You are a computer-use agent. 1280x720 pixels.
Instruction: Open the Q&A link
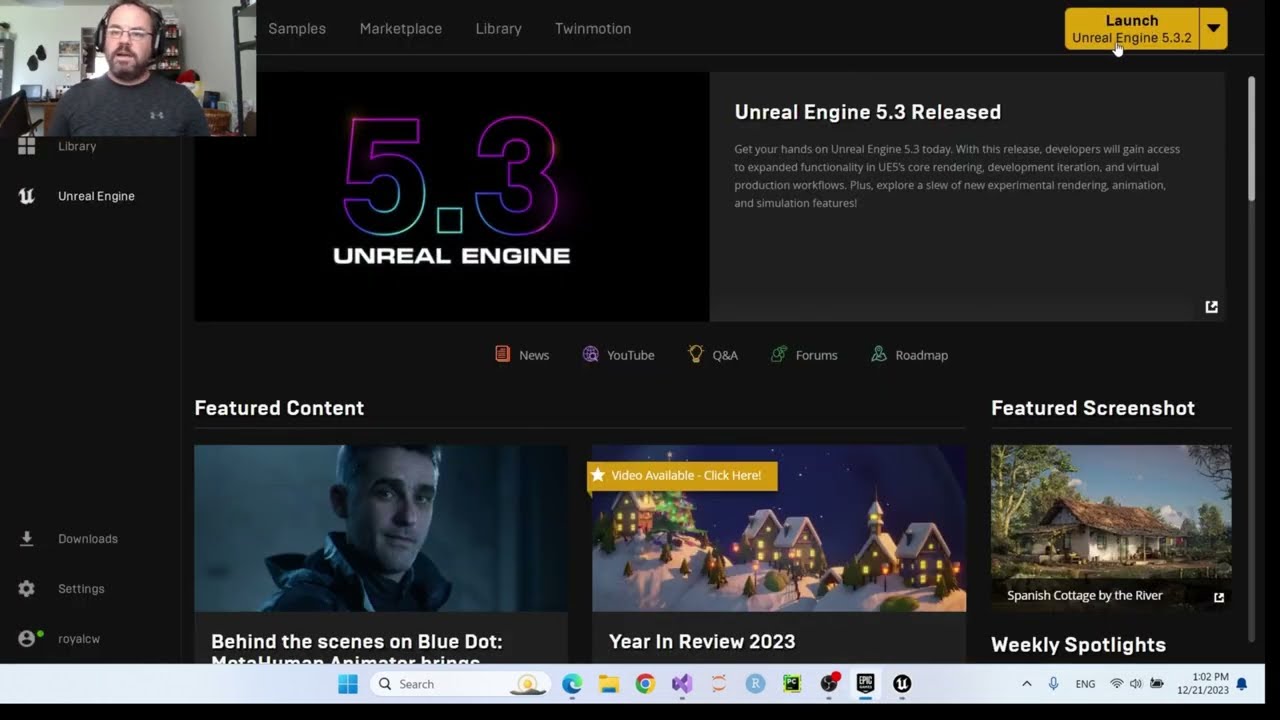tap(725, 355)
